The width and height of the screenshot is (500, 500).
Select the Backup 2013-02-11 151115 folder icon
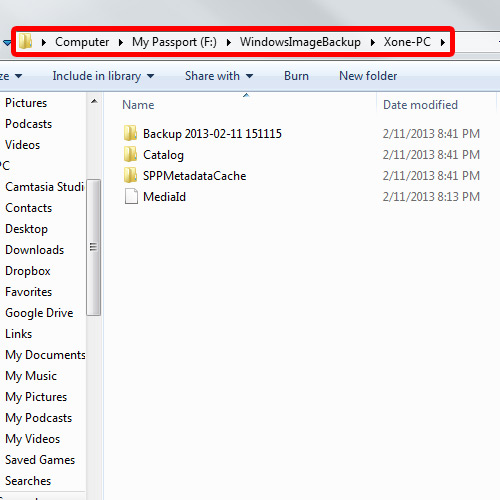(x=130, y=133)
